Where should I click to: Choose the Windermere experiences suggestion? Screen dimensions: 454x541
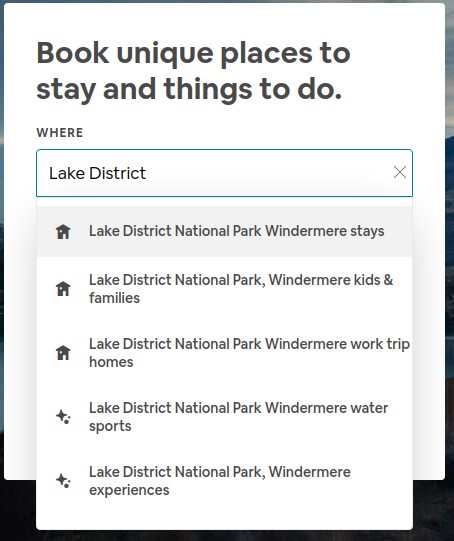[224, 480]
